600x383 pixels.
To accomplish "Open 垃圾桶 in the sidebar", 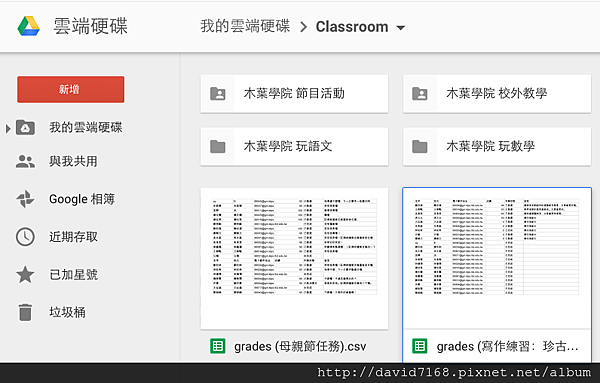I will pos(67,312).
